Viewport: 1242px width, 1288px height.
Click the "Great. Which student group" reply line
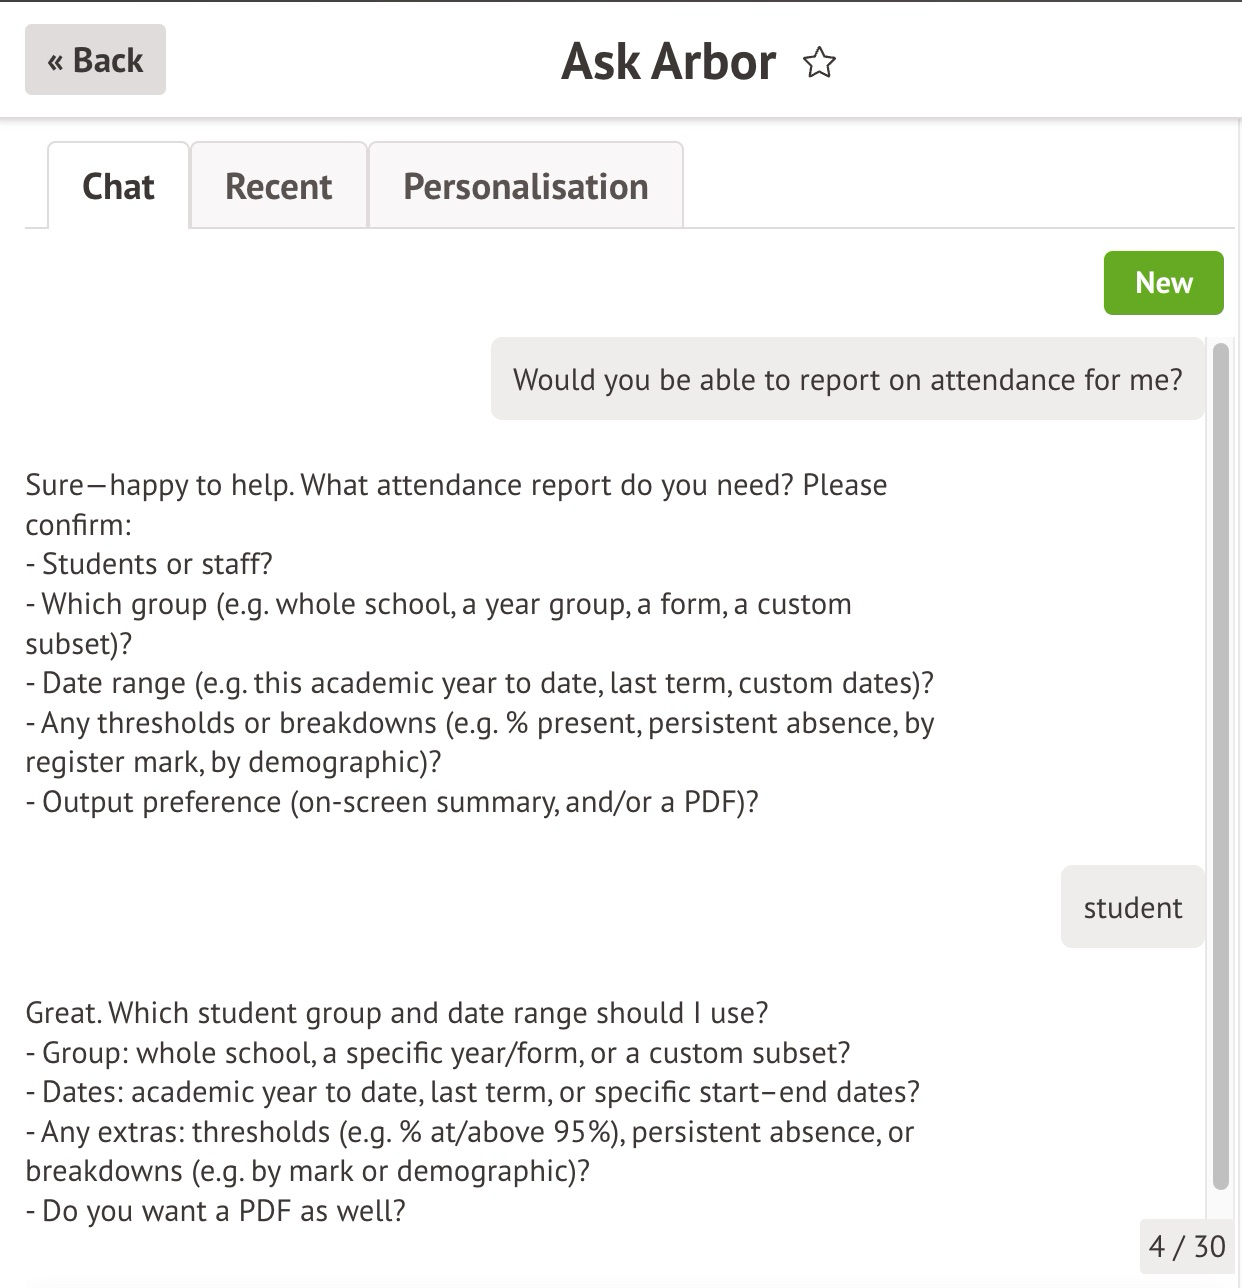(396, 1013)
